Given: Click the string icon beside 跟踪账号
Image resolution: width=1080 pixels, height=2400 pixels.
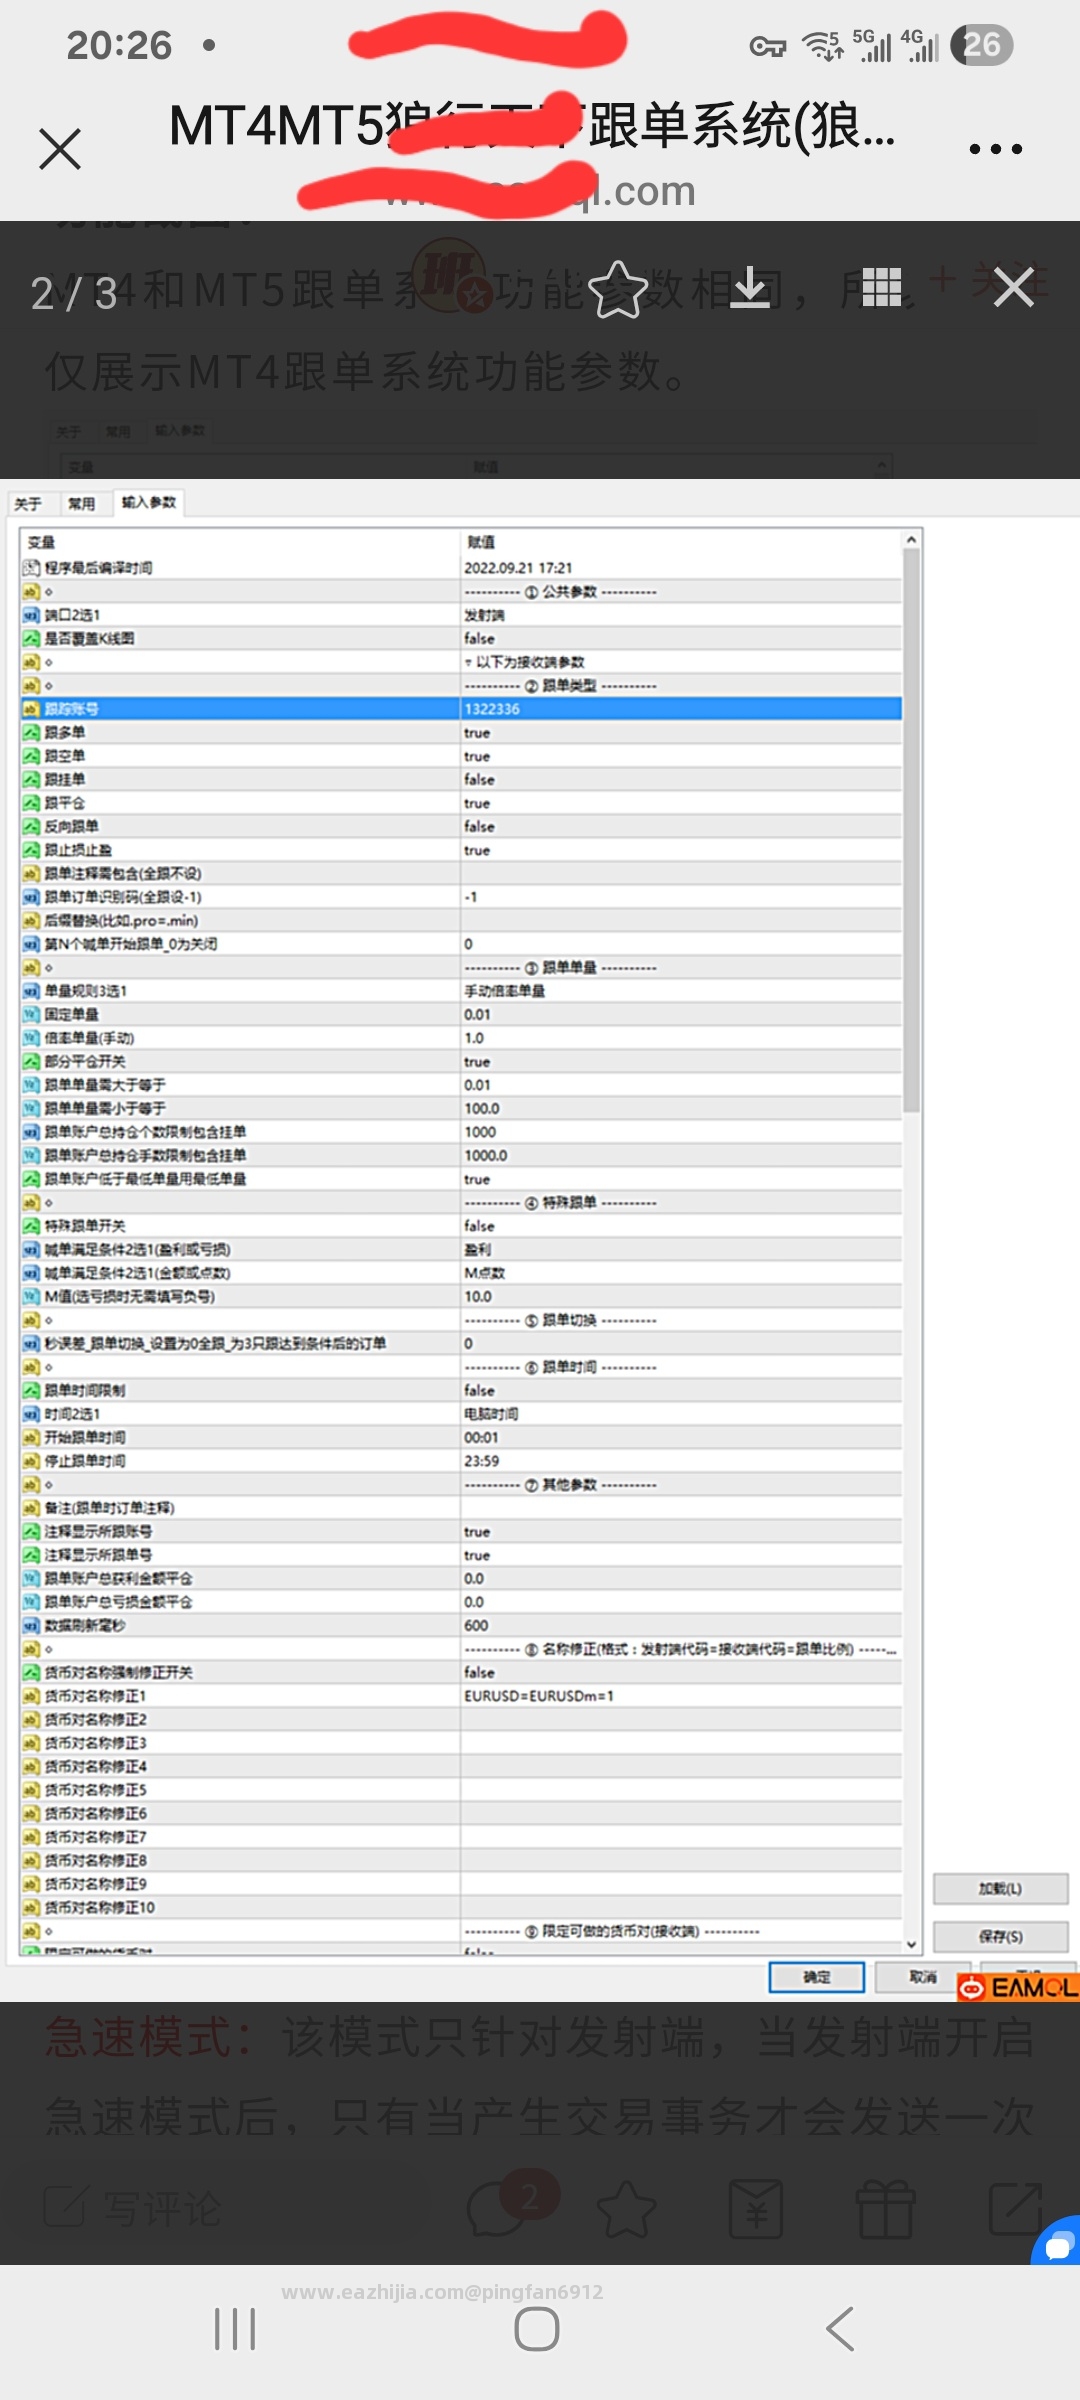Looking at the screenshot, I should pyautogui.click(x=31, y=709).
